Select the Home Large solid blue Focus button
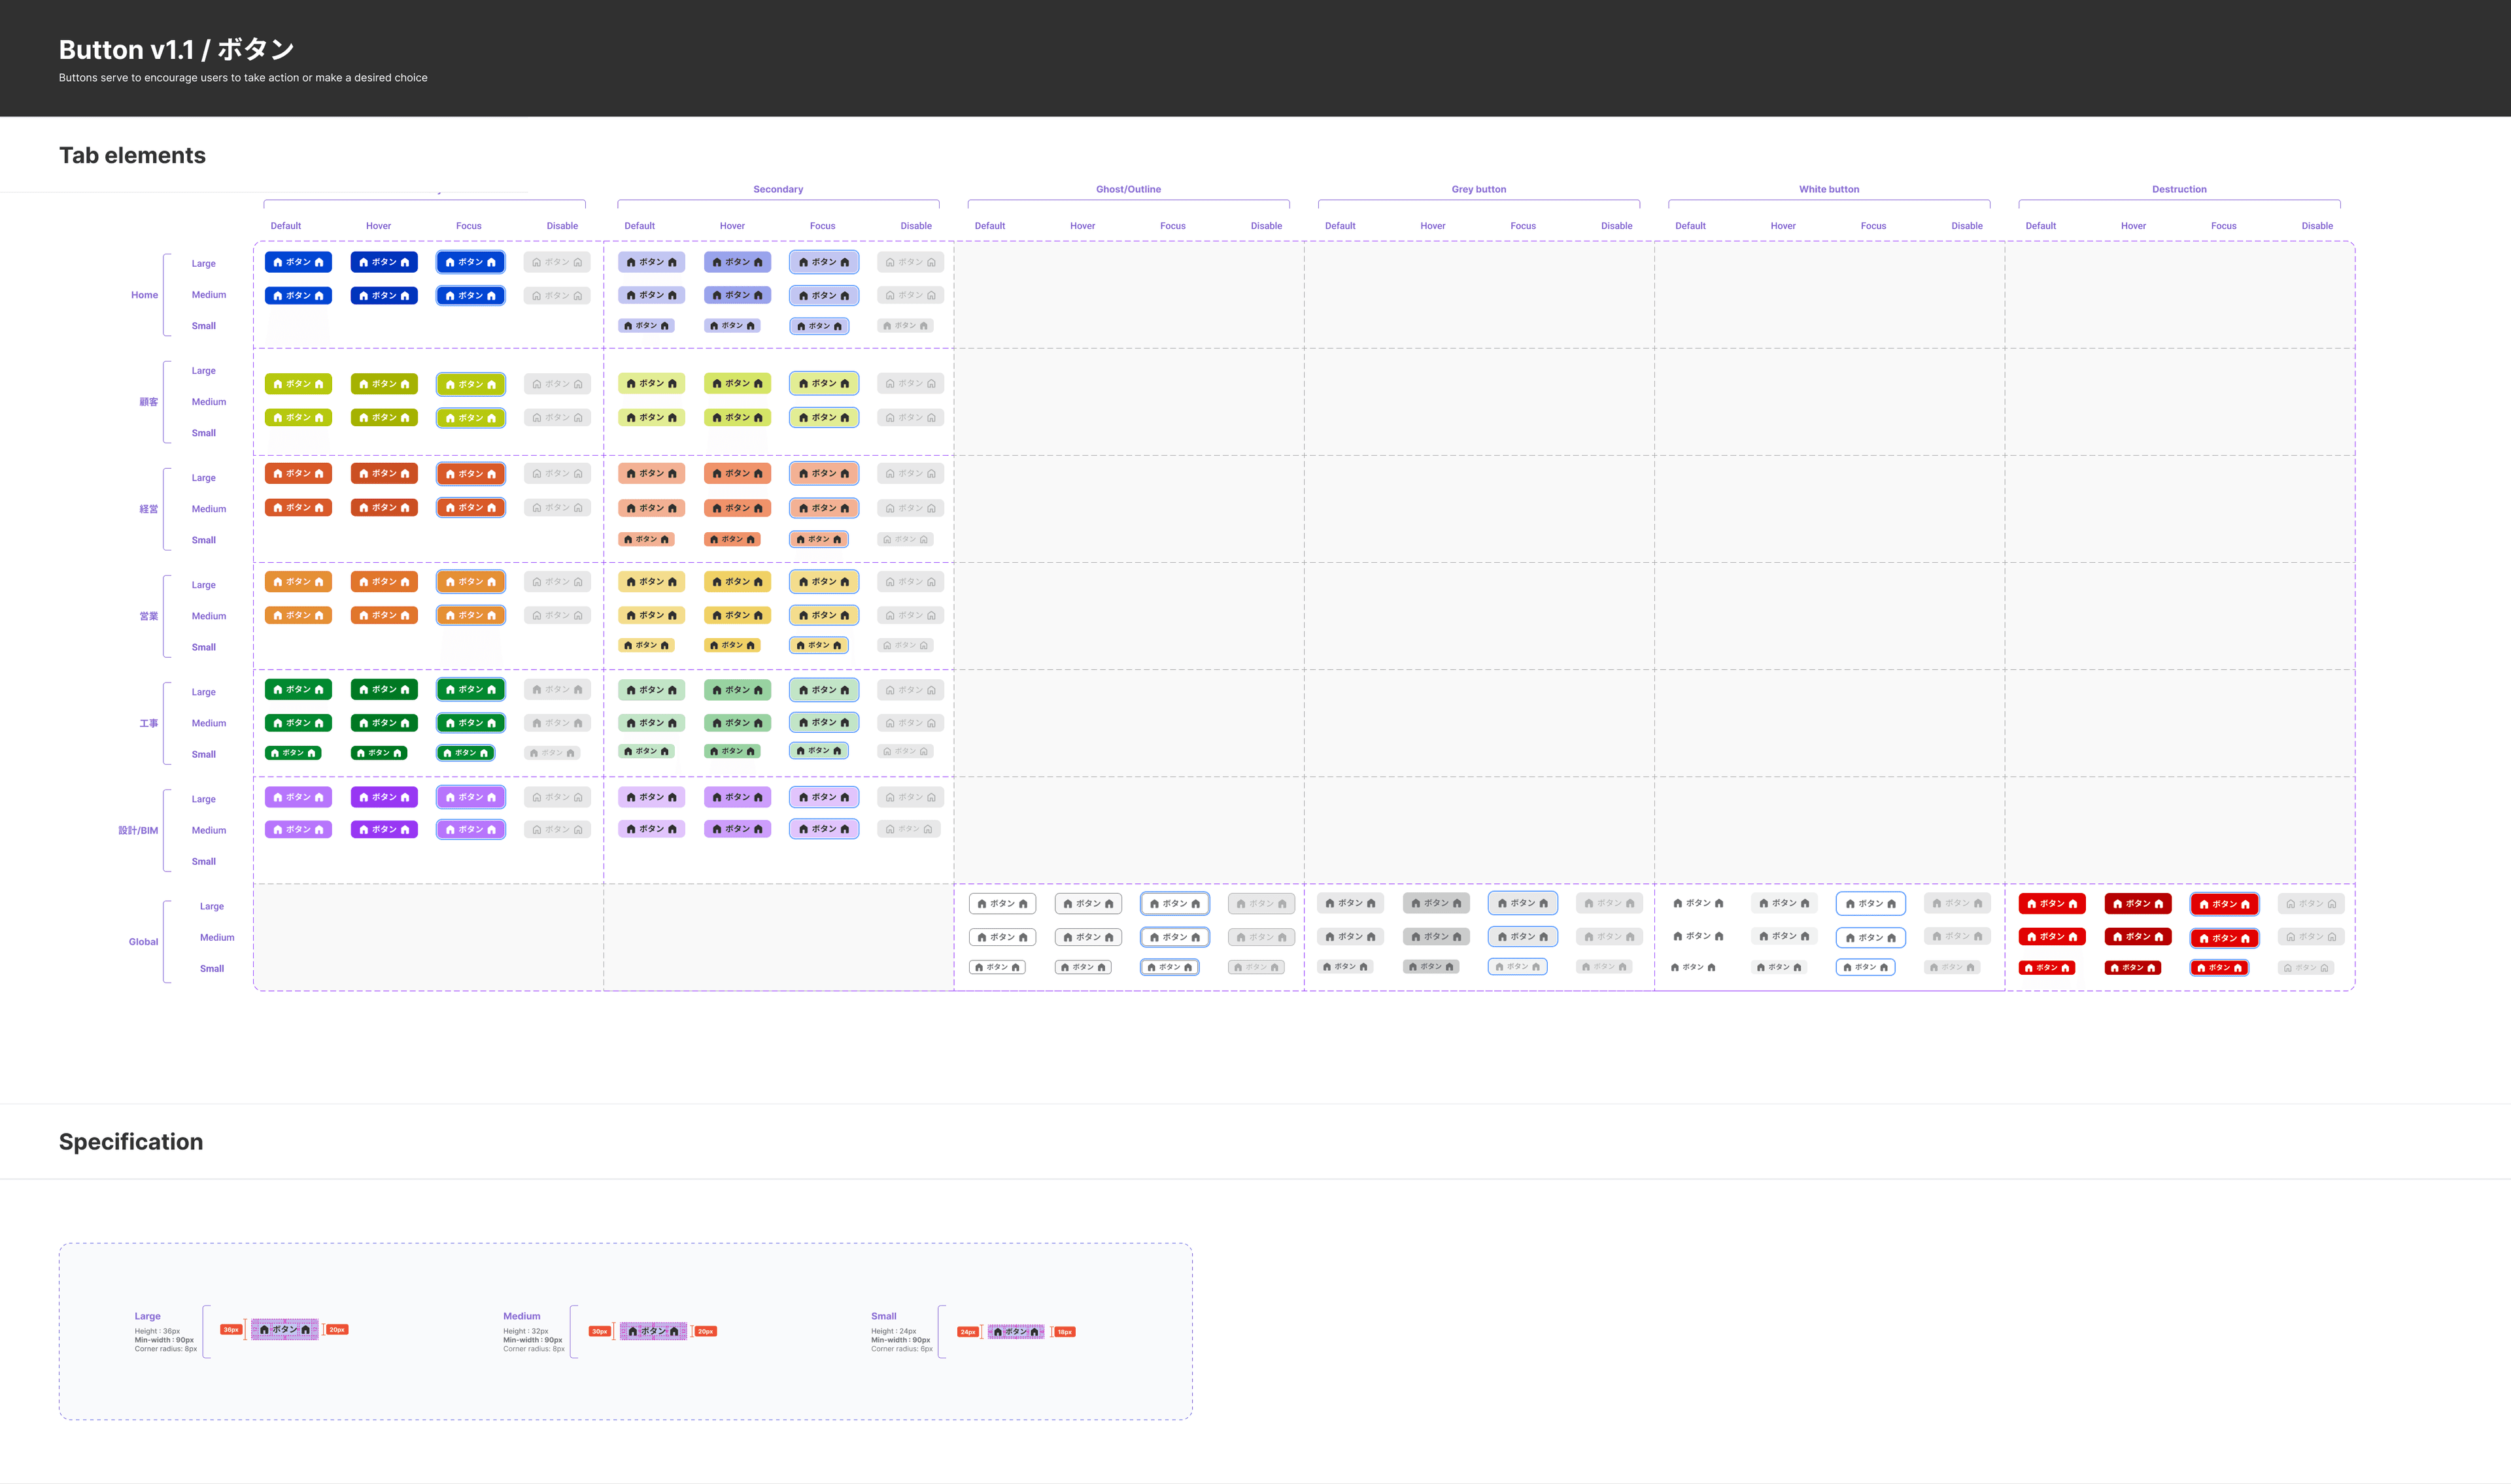The width and height of the screenshot is (2511, 1484). 470,262
